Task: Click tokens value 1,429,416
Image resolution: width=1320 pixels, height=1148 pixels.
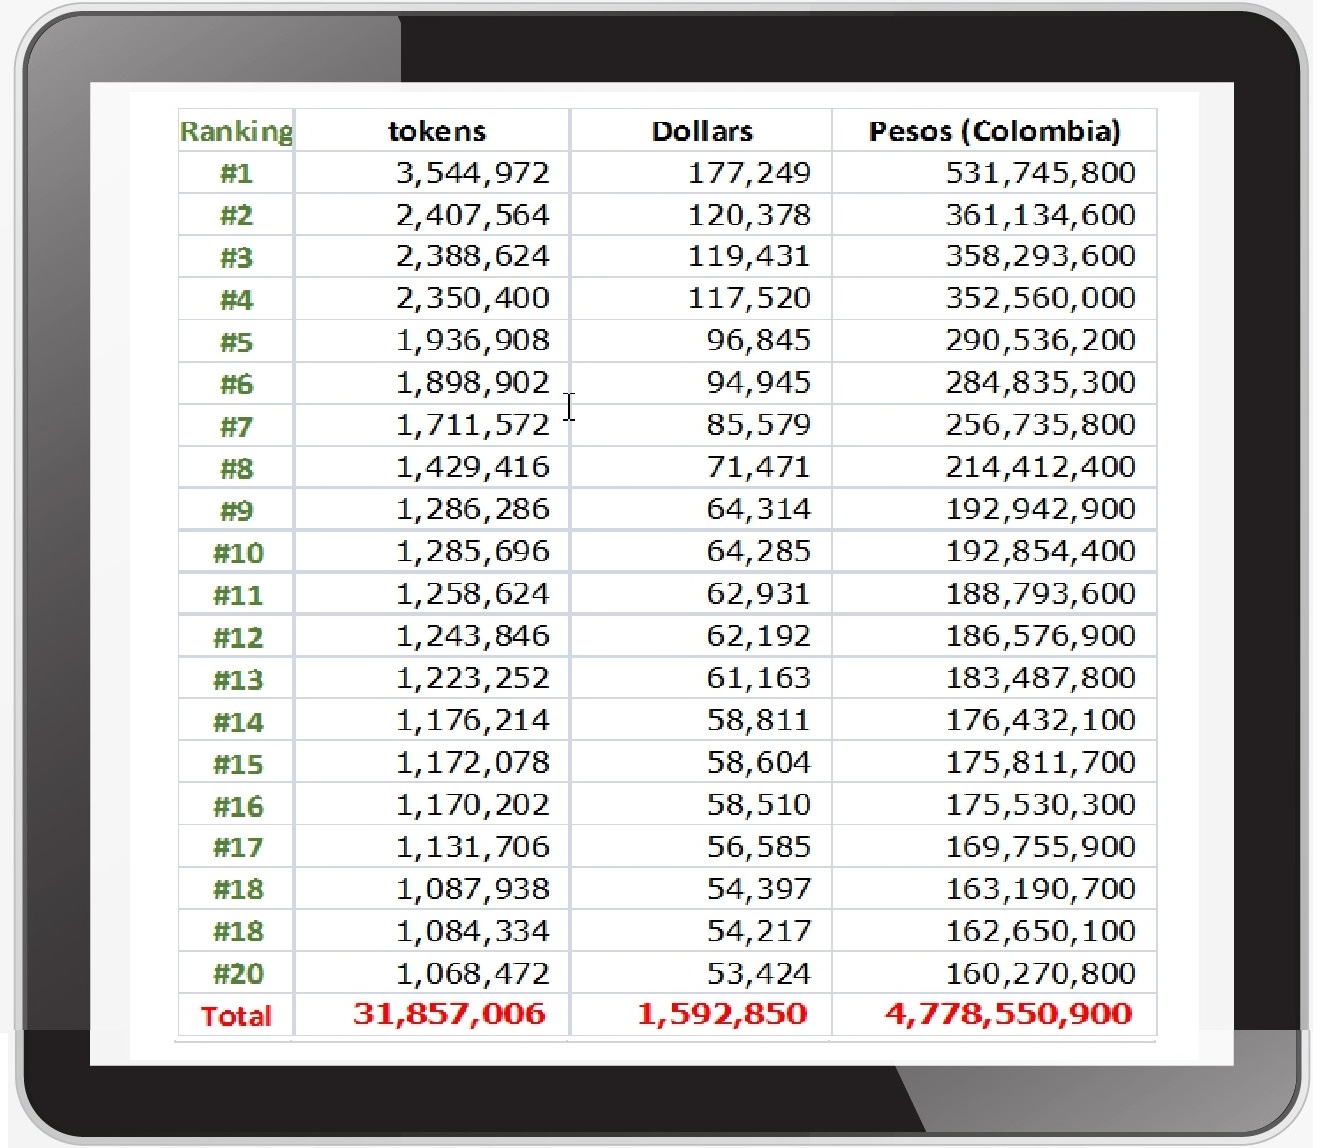Action: pyautogui.click(x=473, y=467)
